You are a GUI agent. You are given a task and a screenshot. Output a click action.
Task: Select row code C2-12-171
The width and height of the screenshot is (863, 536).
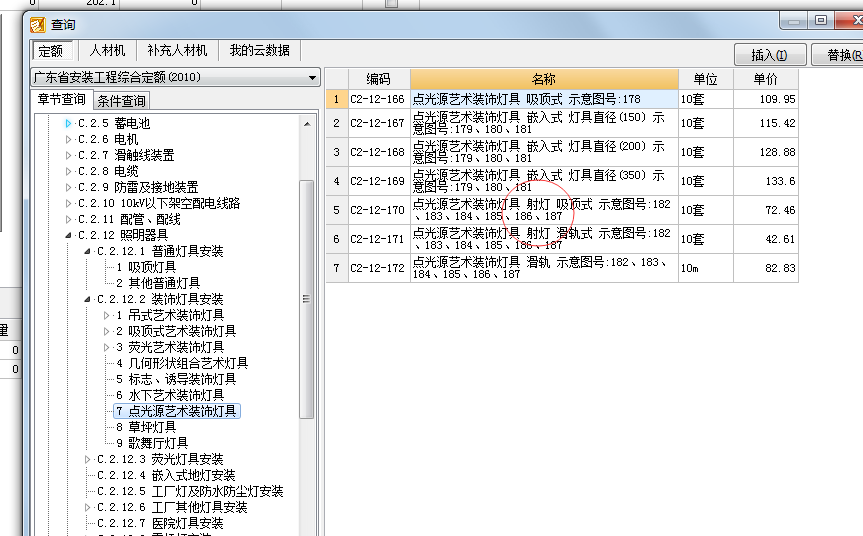coord(378,239)
